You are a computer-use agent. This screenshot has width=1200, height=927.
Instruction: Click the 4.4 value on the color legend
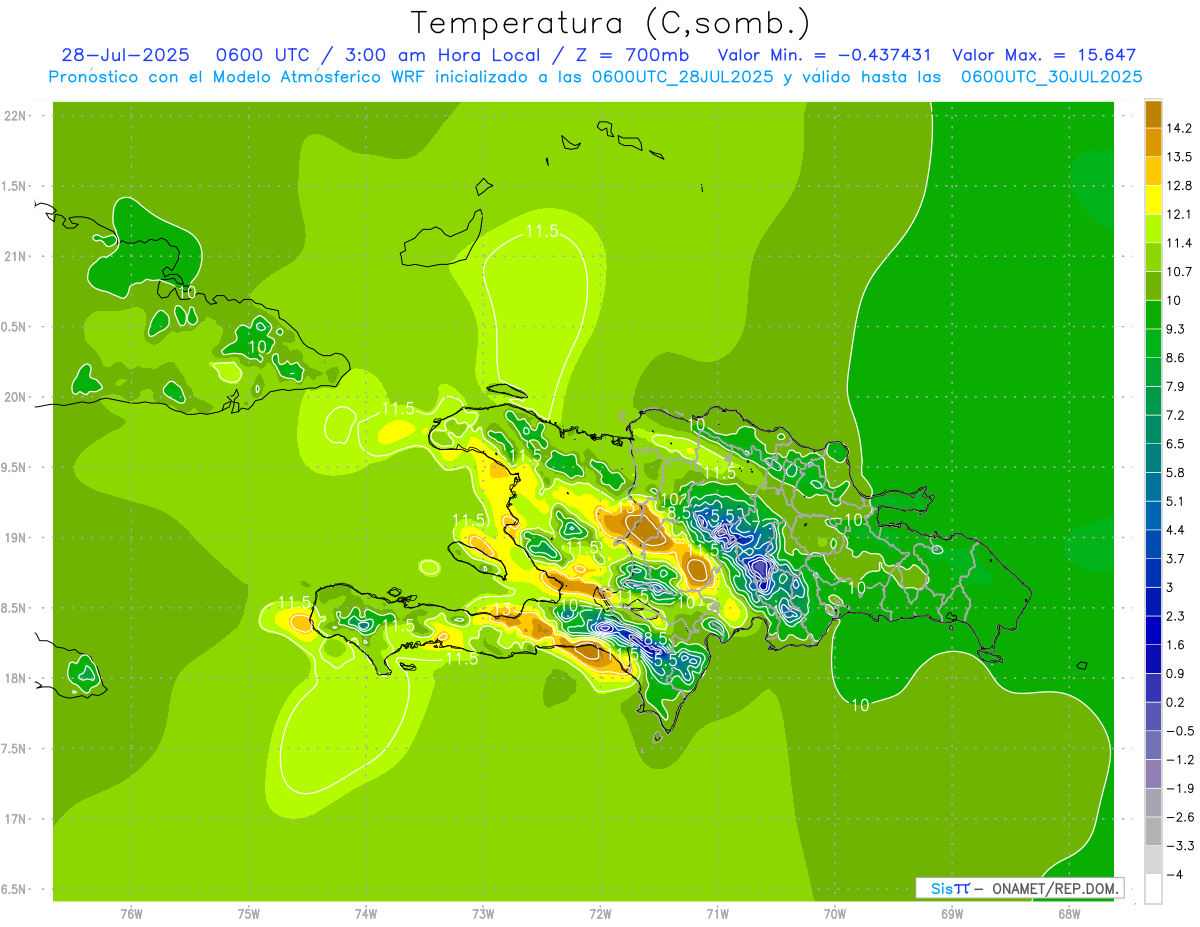[x=1175, y=529]
